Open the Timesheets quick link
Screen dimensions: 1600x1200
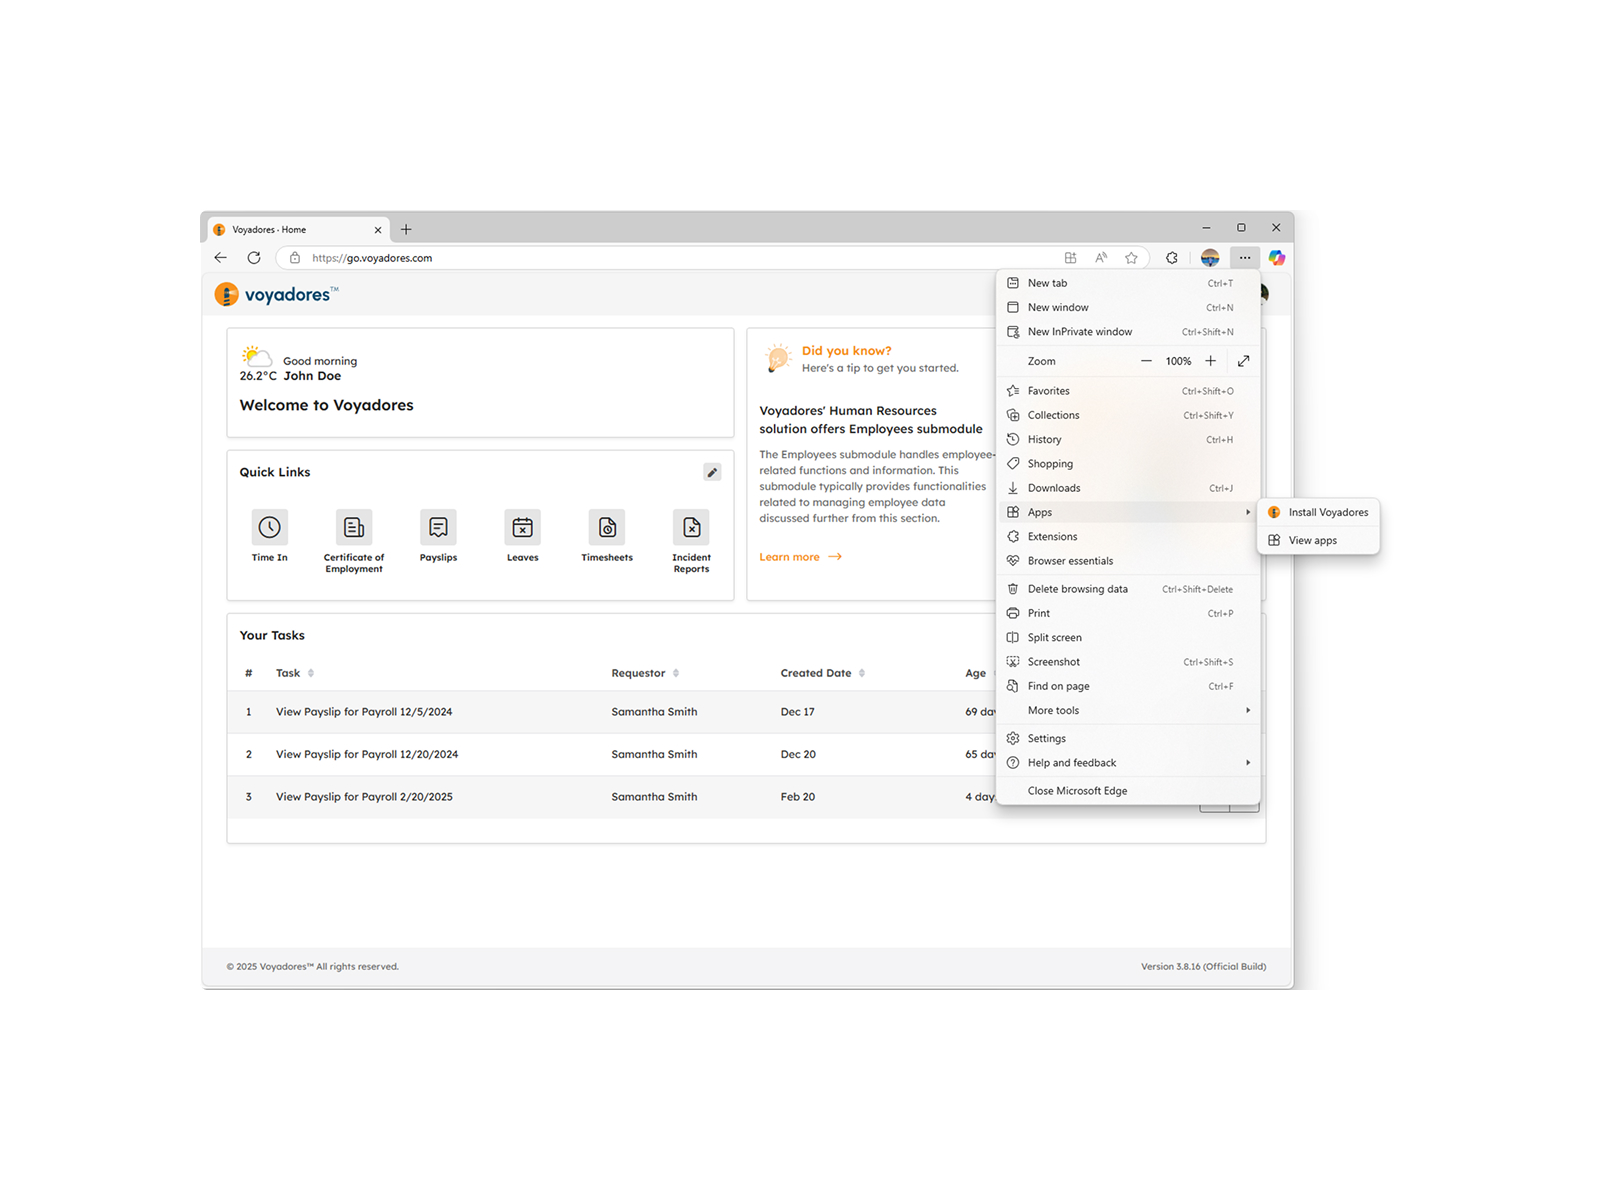[607, 537]
